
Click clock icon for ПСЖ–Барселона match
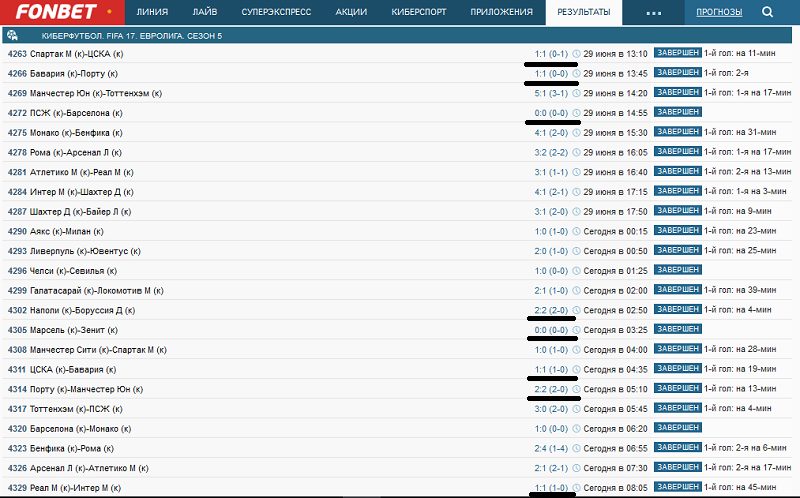[576, 113]
